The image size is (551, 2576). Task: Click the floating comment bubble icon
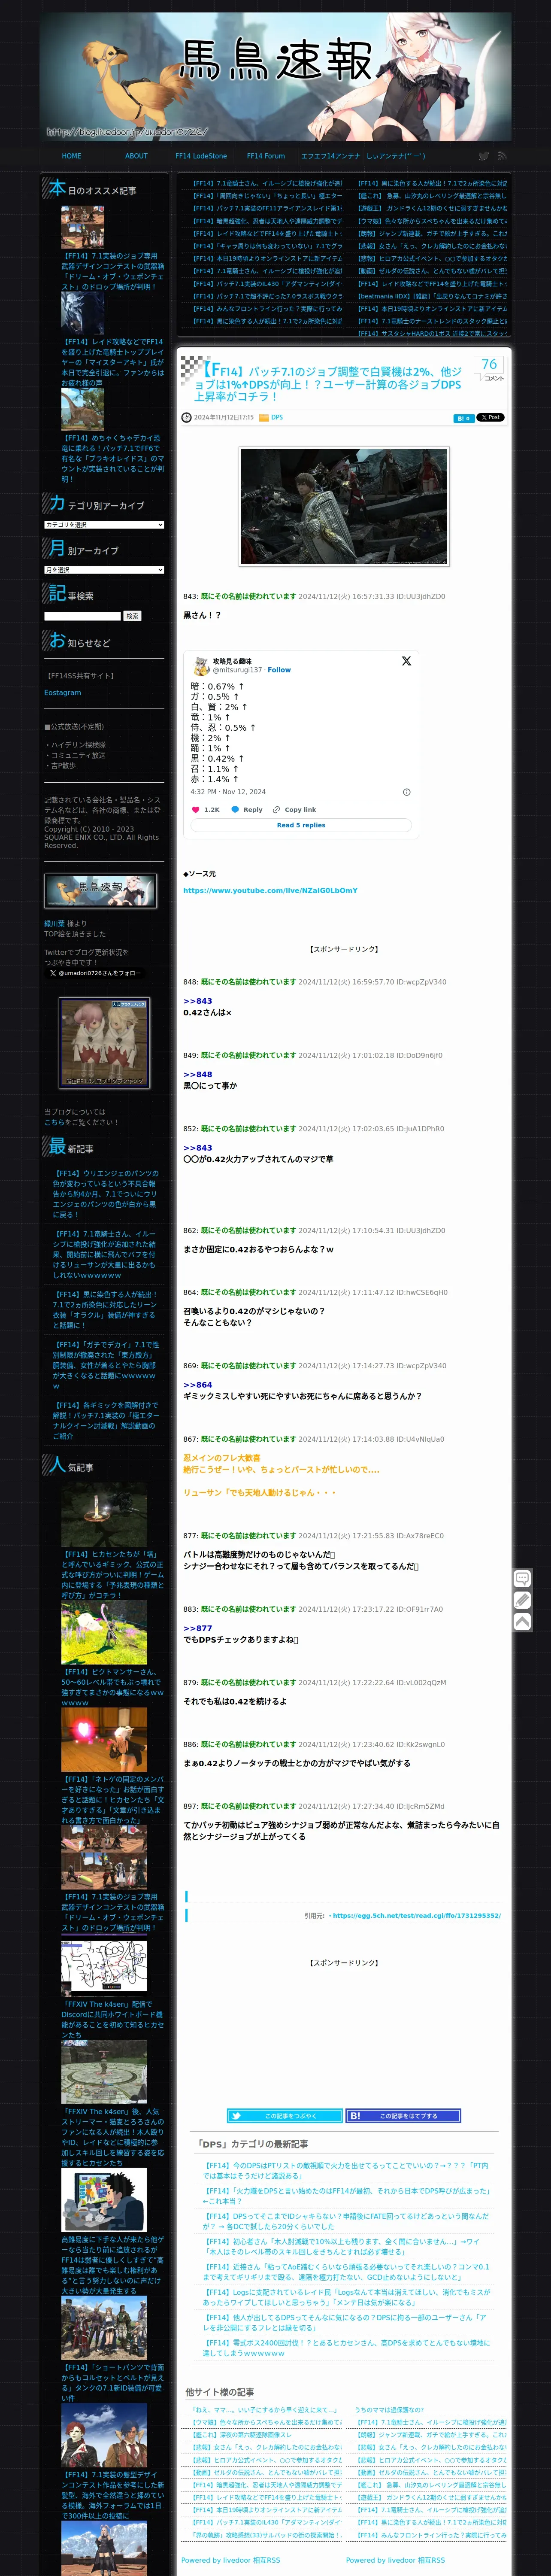pos(522,1579)
